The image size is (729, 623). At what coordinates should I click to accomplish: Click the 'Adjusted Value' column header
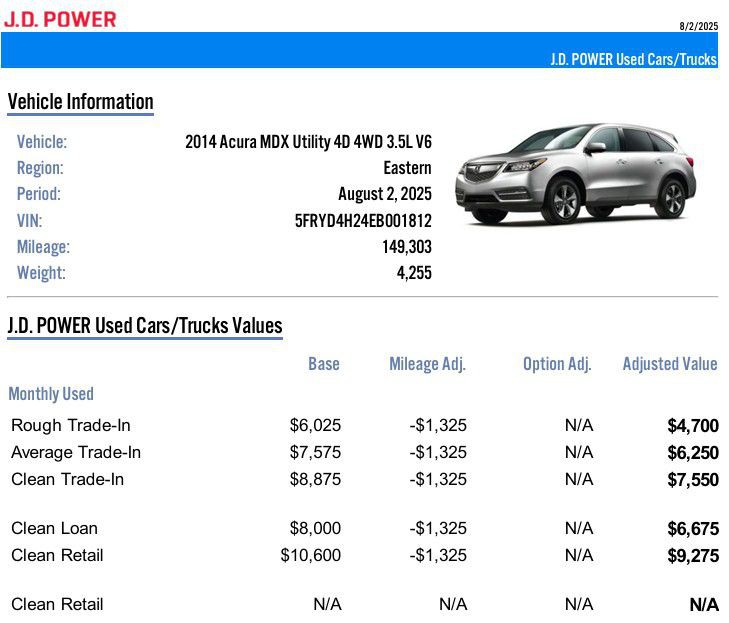pos(670,364)
